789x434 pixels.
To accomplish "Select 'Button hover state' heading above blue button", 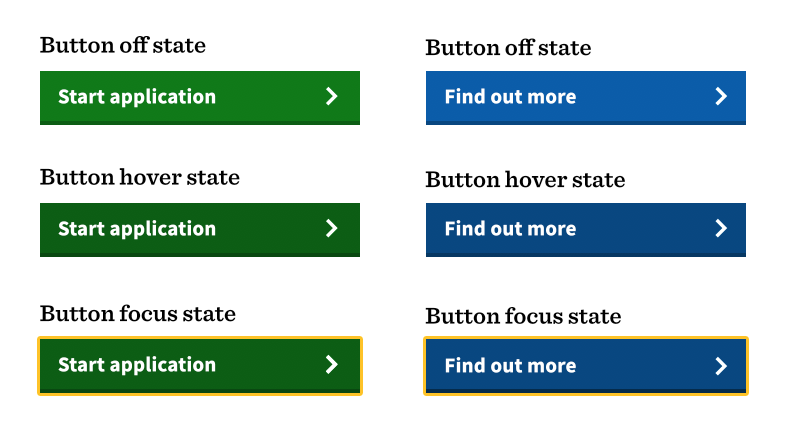I will pos(525,180).
